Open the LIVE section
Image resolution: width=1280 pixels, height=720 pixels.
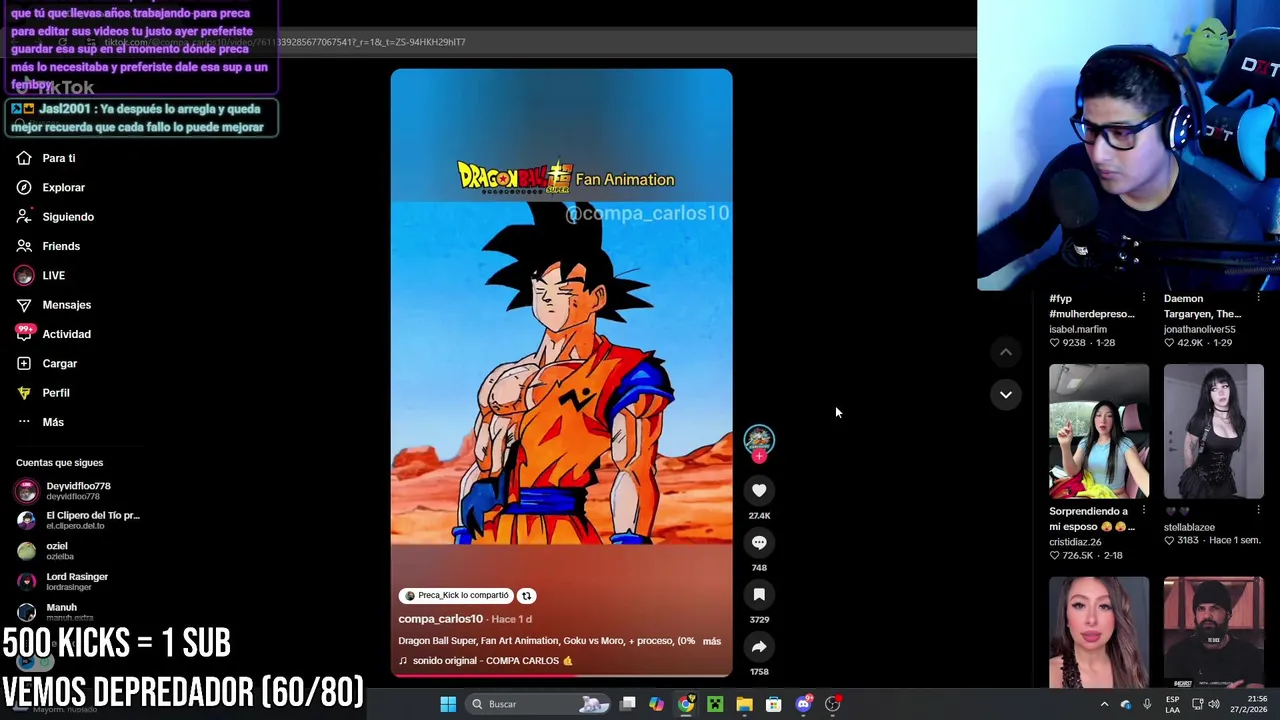pos(41,275)
